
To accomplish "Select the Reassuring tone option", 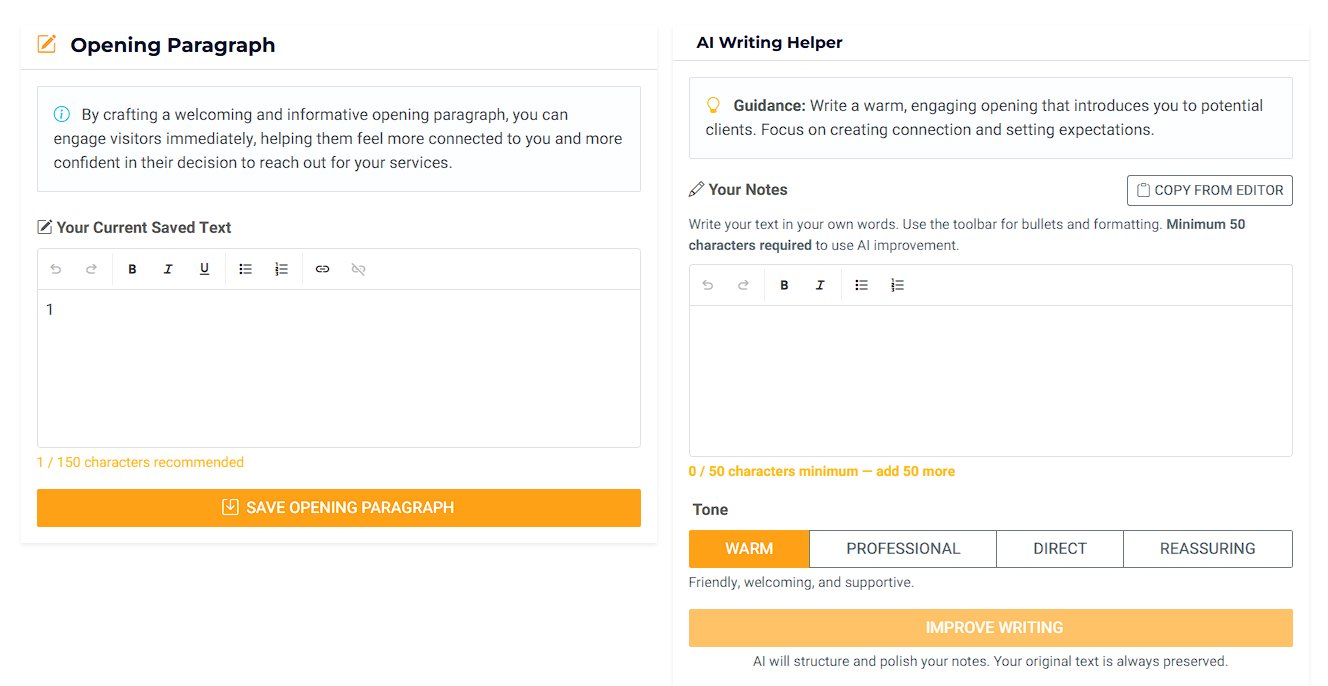I will coord(1207,549).
